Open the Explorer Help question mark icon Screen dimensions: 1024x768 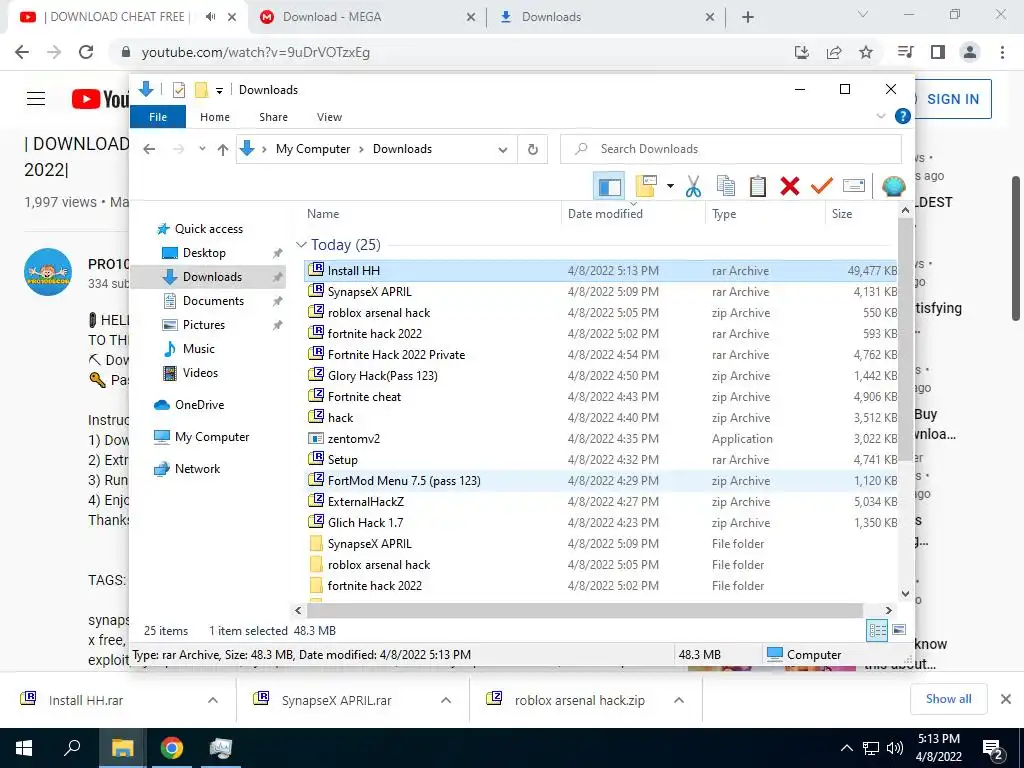(x=903, y=116)
